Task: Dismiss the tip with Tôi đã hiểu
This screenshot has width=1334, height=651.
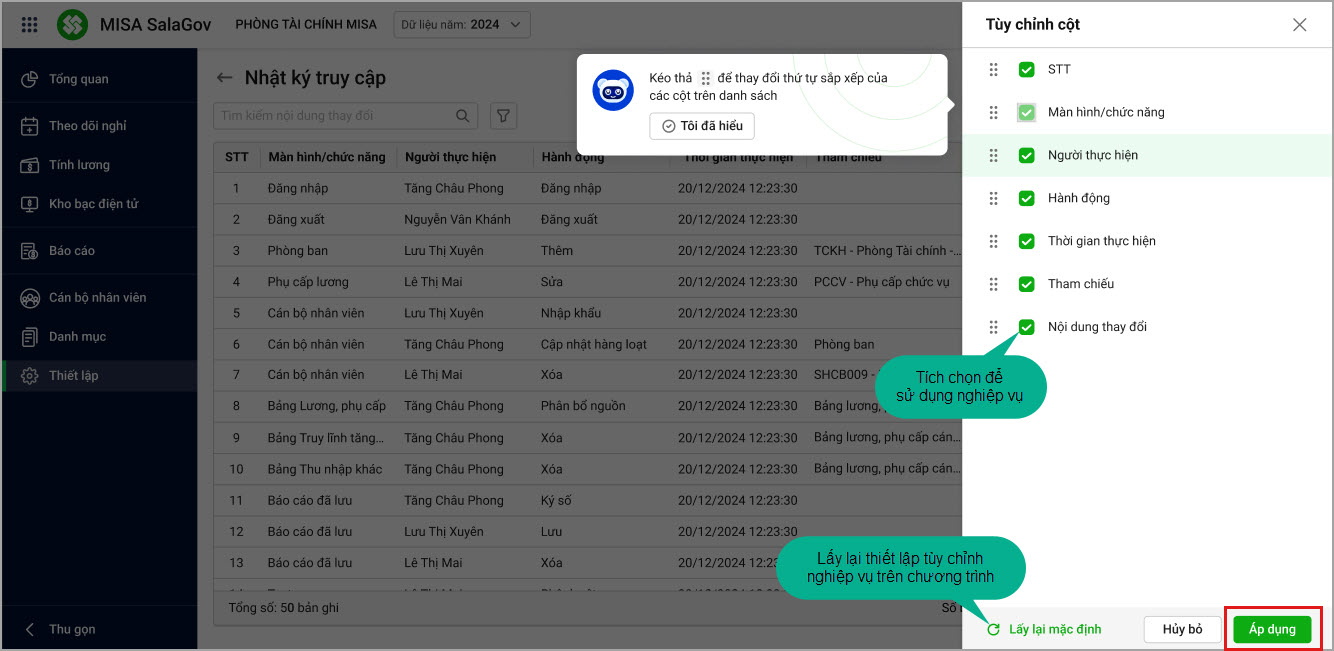Action: [x=702, y=127]
